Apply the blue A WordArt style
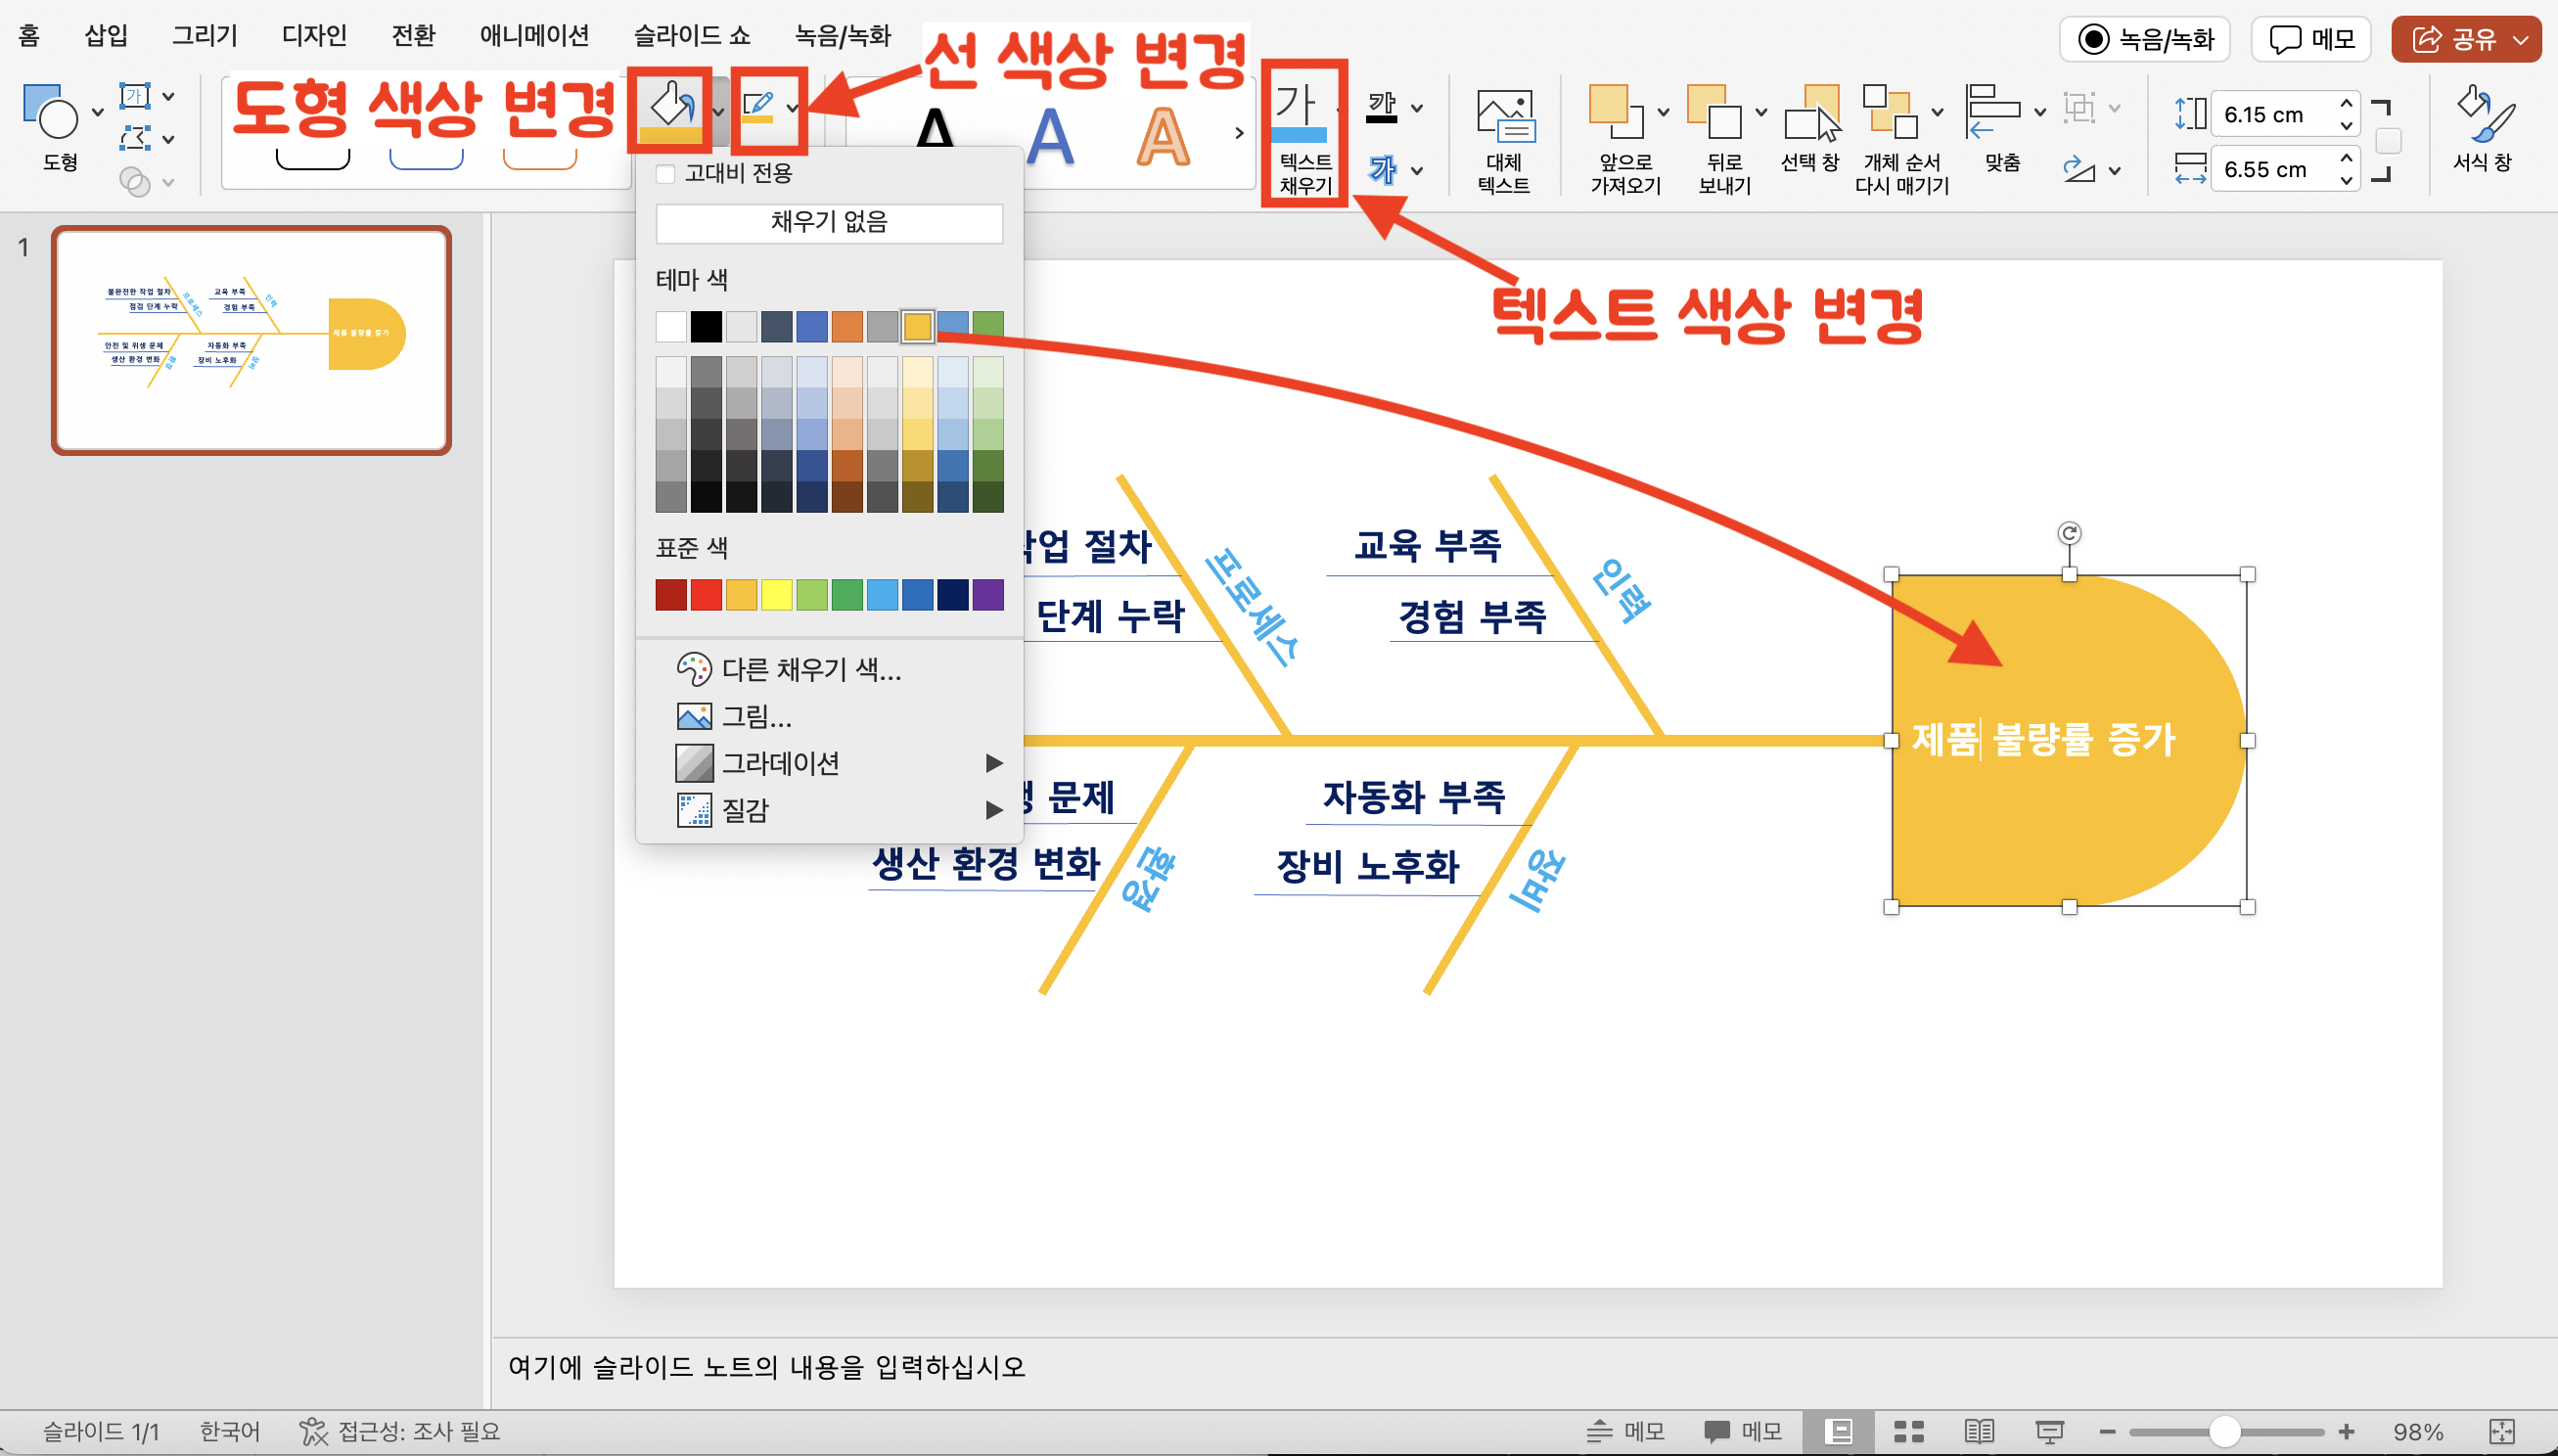This screenshot has height=1456, width=2558. coord(1050,136)
